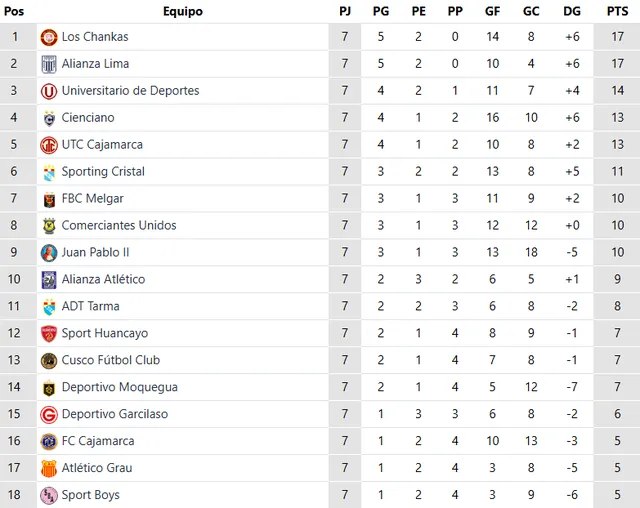Click the Los Chankas team crest
Image resolution: width=640 pixels, height=508 pixels.
tap(48, 37)
